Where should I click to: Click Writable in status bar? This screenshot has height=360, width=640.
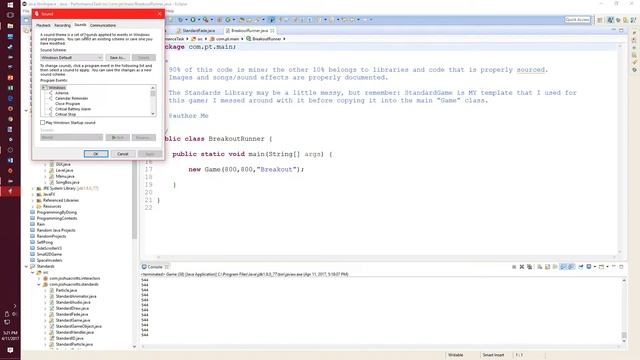(x=456, y=355)
